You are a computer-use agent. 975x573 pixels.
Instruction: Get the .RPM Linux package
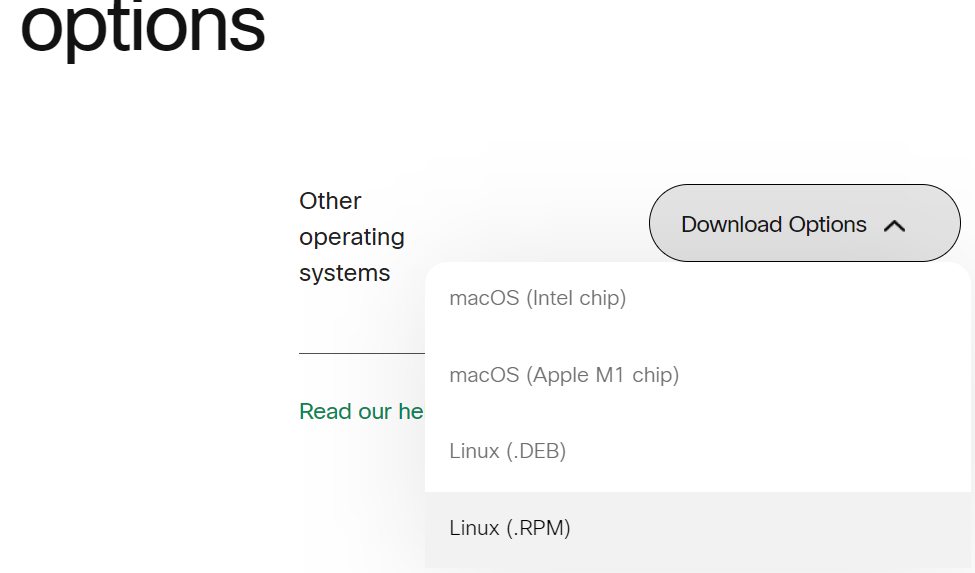point(510,528)
